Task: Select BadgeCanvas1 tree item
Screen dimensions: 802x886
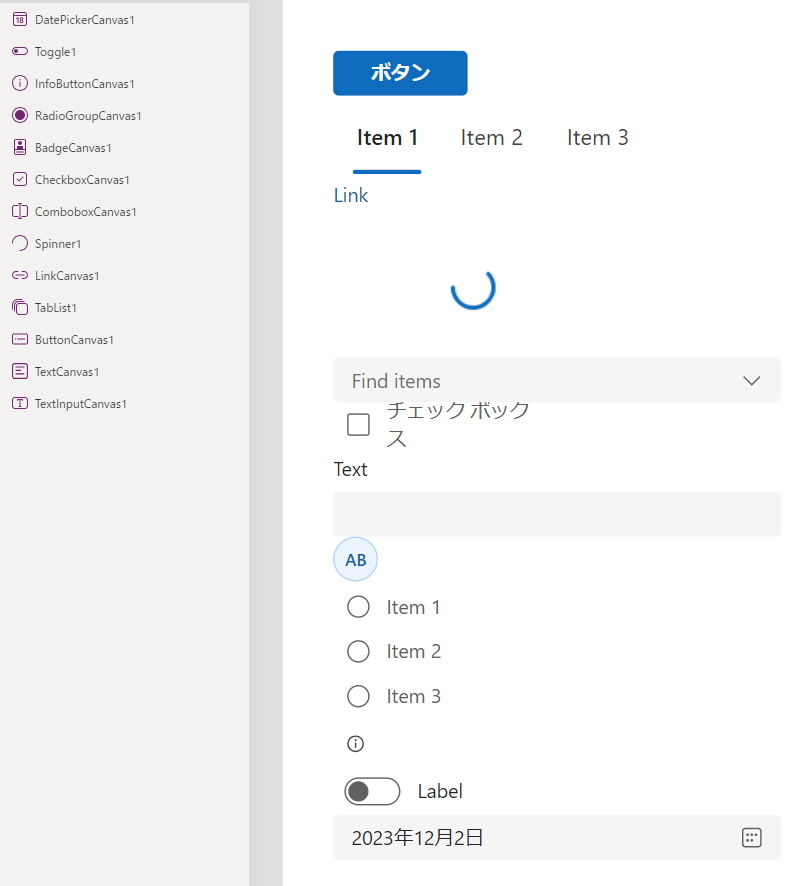Action: [x=73, y=148]
